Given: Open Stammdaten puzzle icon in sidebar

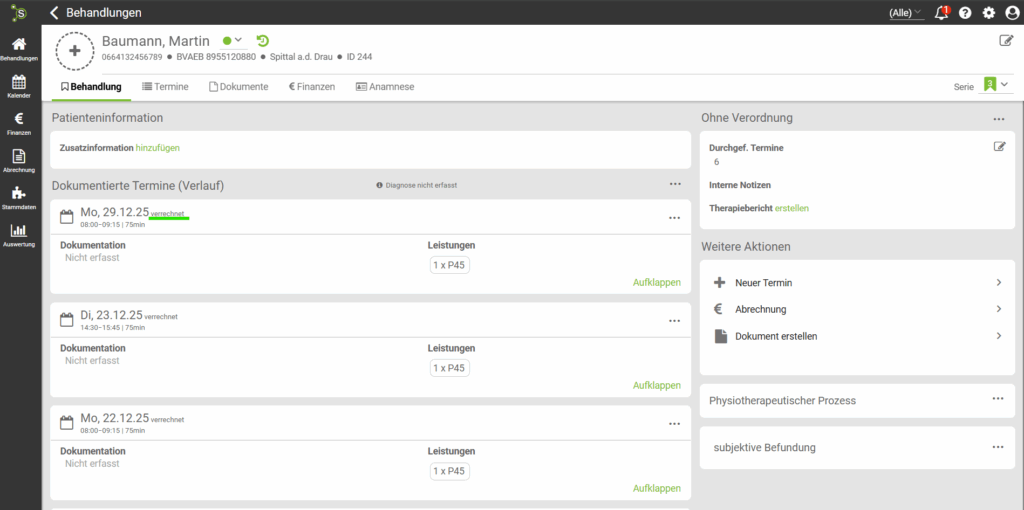Looking at the screenshot, I should (x=19, y=197).
